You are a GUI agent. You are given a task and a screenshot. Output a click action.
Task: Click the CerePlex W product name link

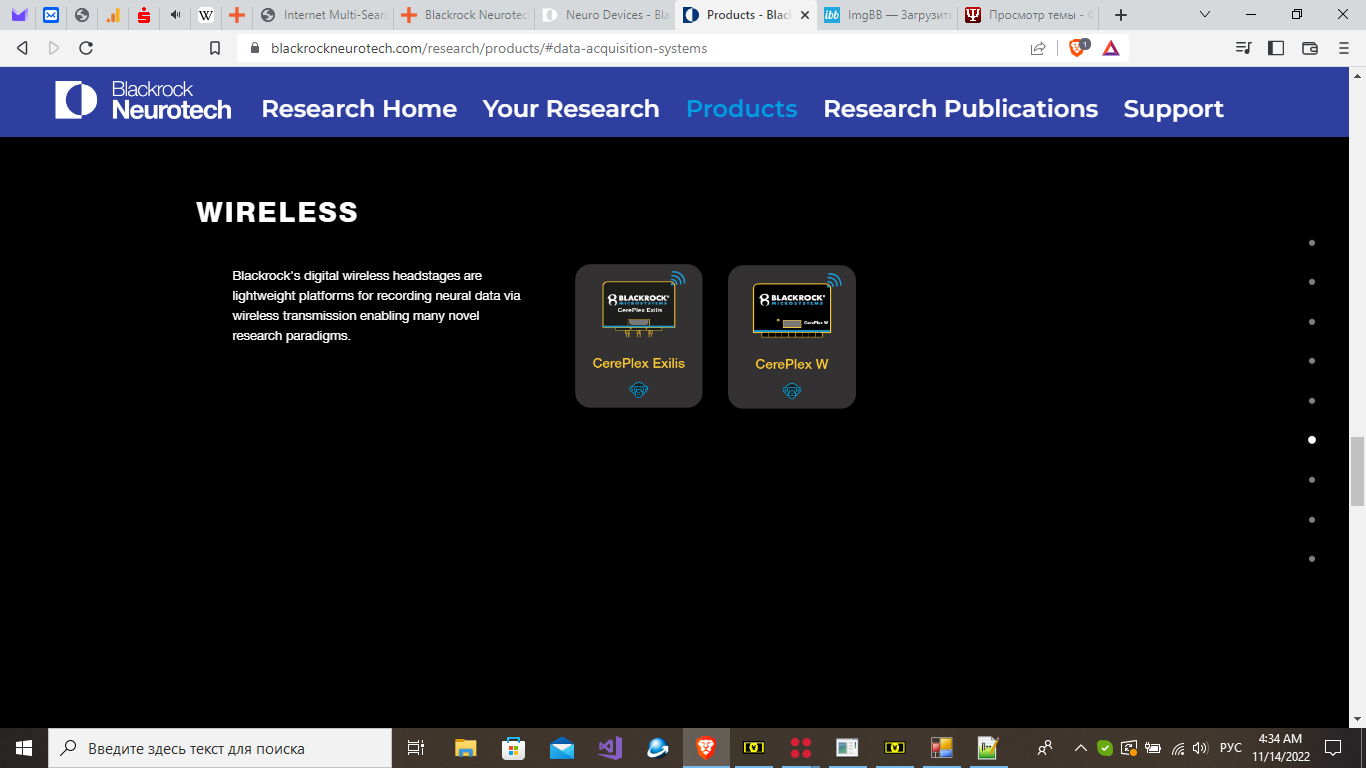click(x=792, y=364)
